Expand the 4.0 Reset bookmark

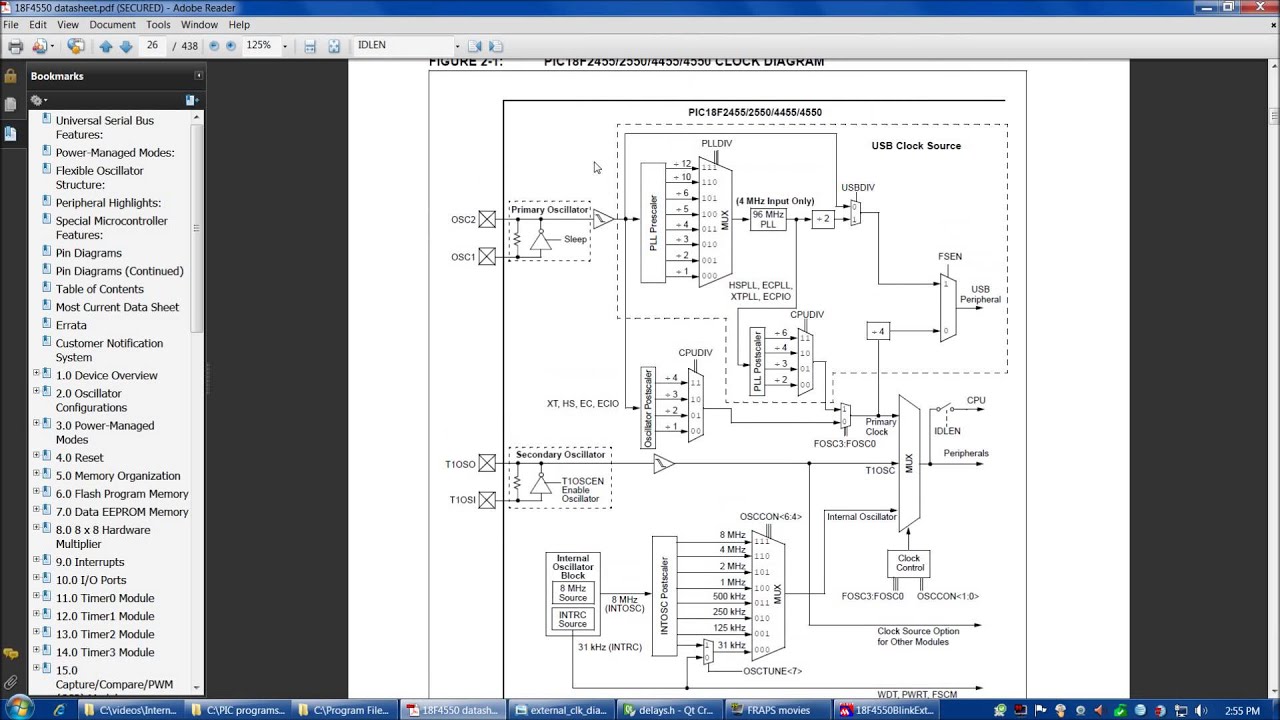click(37, 456)
